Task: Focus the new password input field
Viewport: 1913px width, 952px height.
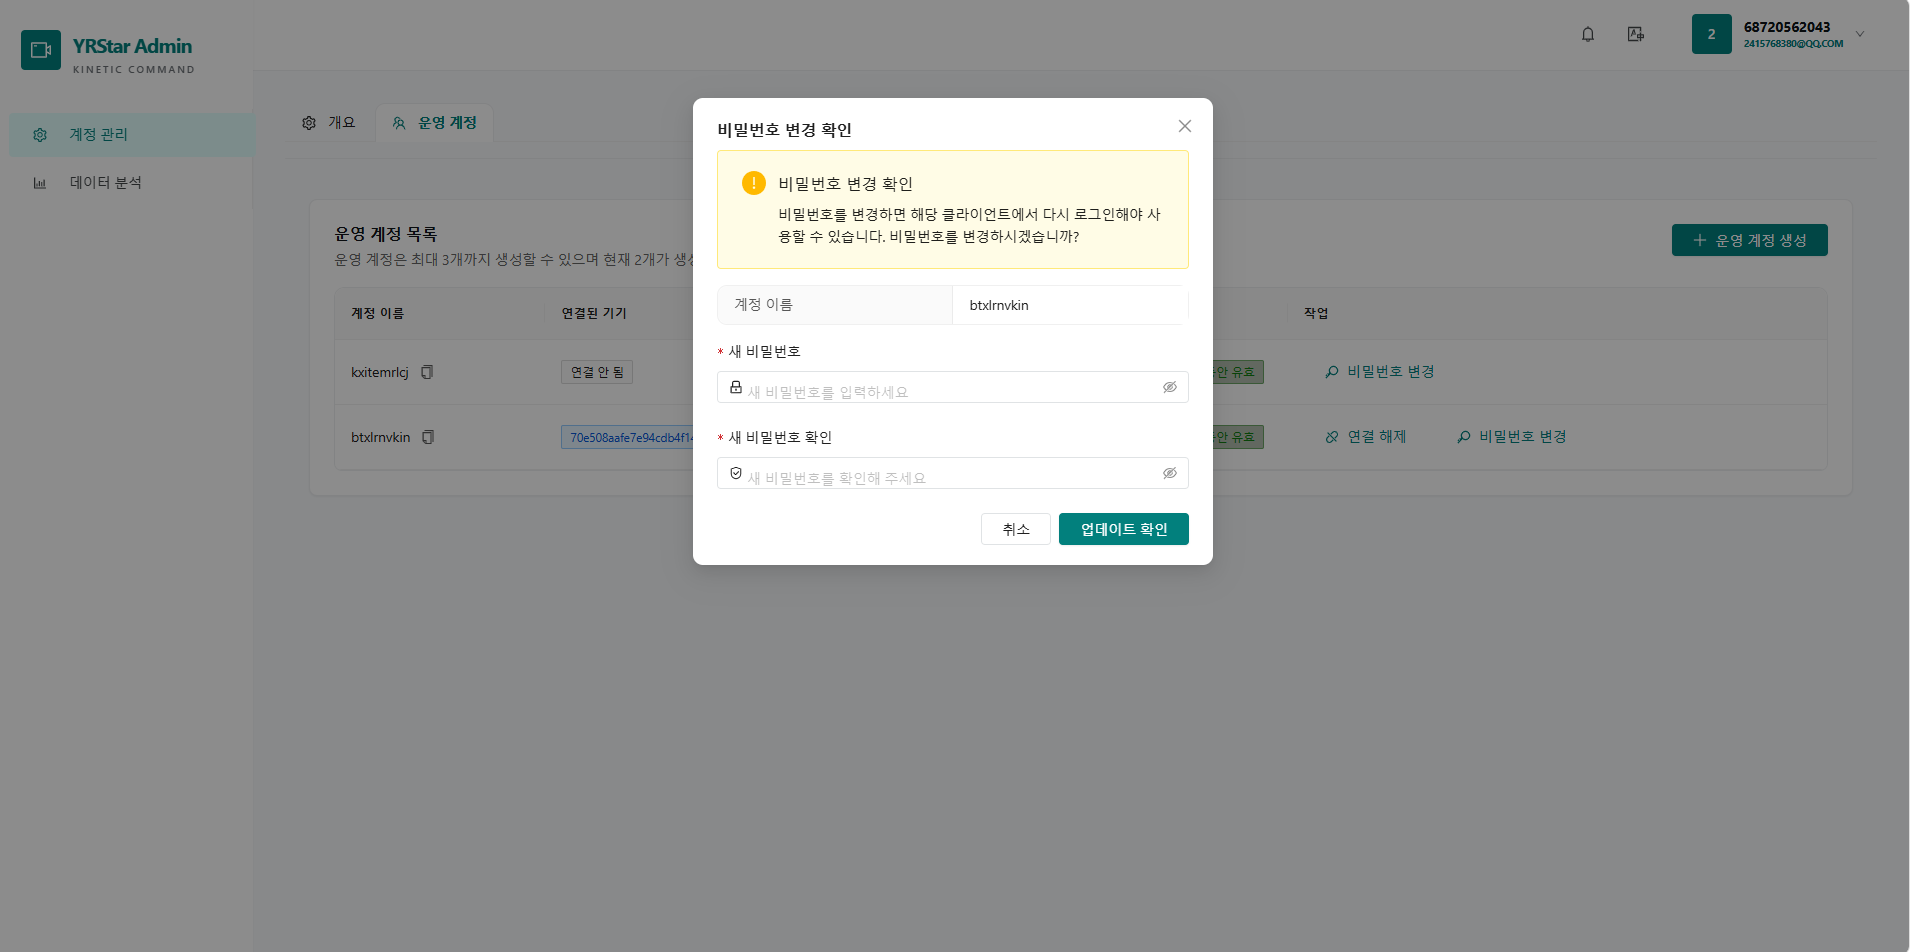Action: pyautogui.click(x=952, y=387)
